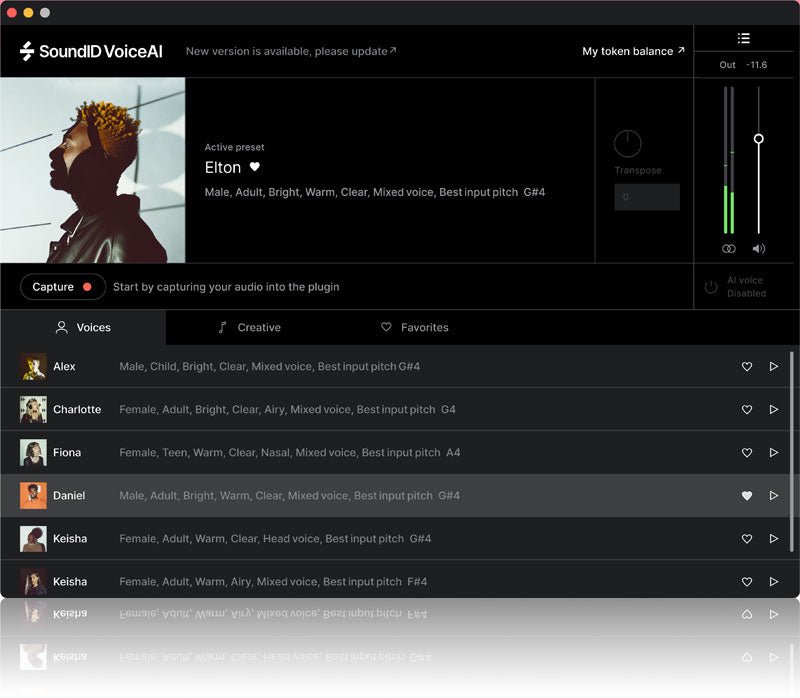Select the Alex avatar thumbnail
This screenshot has width=800, height=698.
[33, 366]
